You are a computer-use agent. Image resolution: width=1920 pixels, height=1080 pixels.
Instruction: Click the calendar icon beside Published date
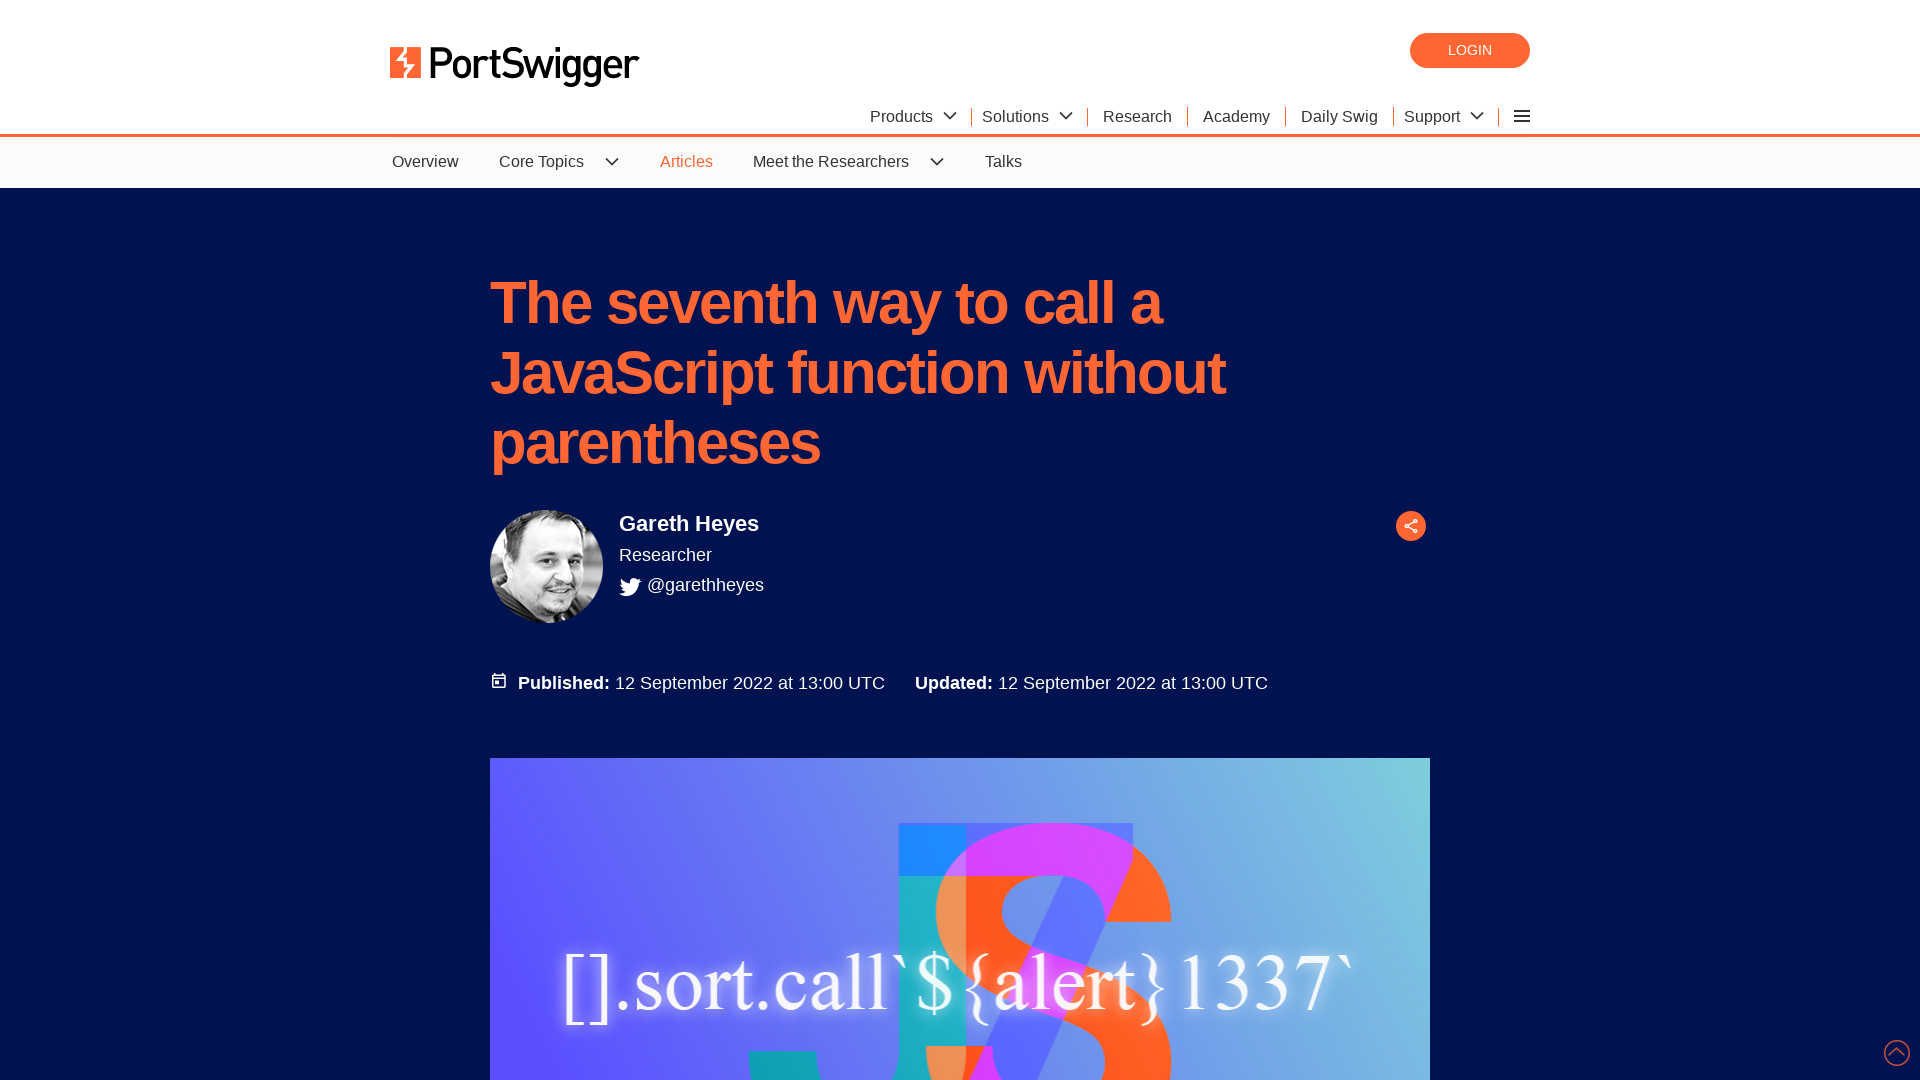pyautogui.click(x=498, y=681)
